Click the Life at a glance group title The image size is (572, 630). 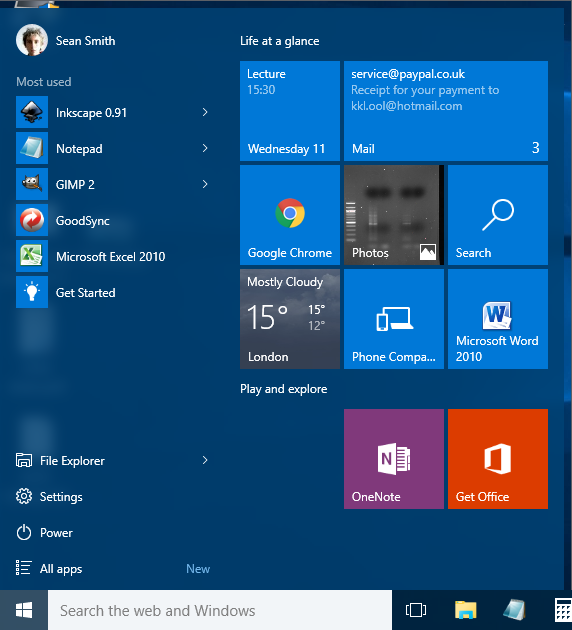(x=280, y=41)
